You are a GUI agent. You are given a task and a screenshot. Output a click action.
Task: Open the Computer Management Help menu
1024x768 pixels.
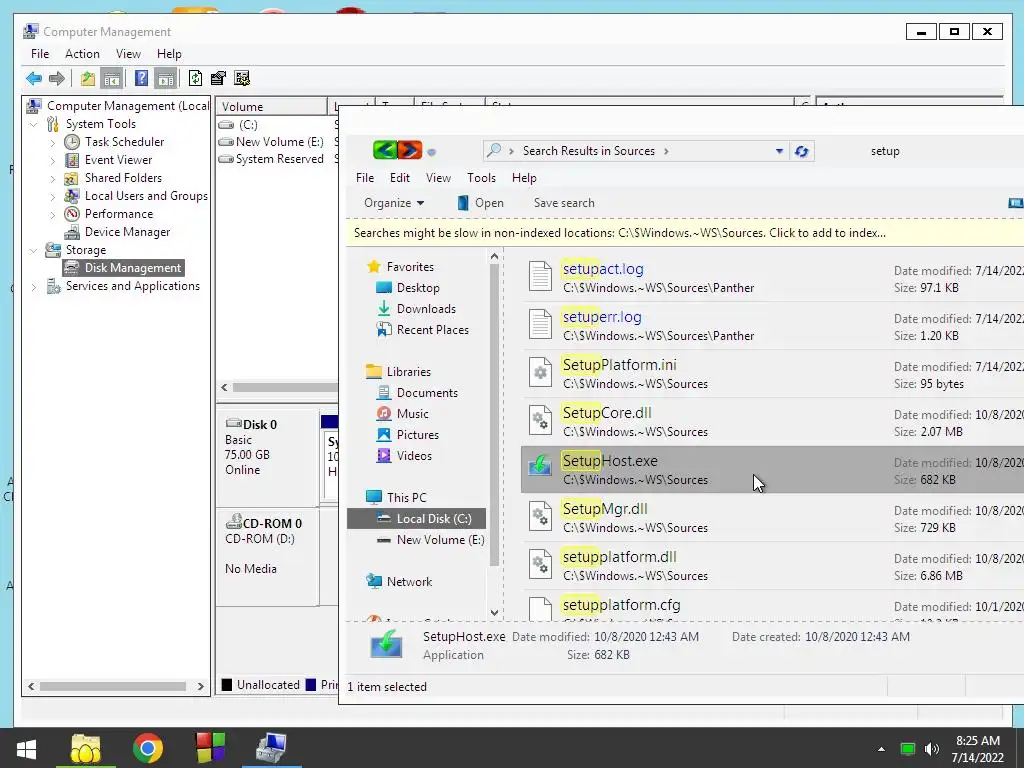click(x=169, y=54)
